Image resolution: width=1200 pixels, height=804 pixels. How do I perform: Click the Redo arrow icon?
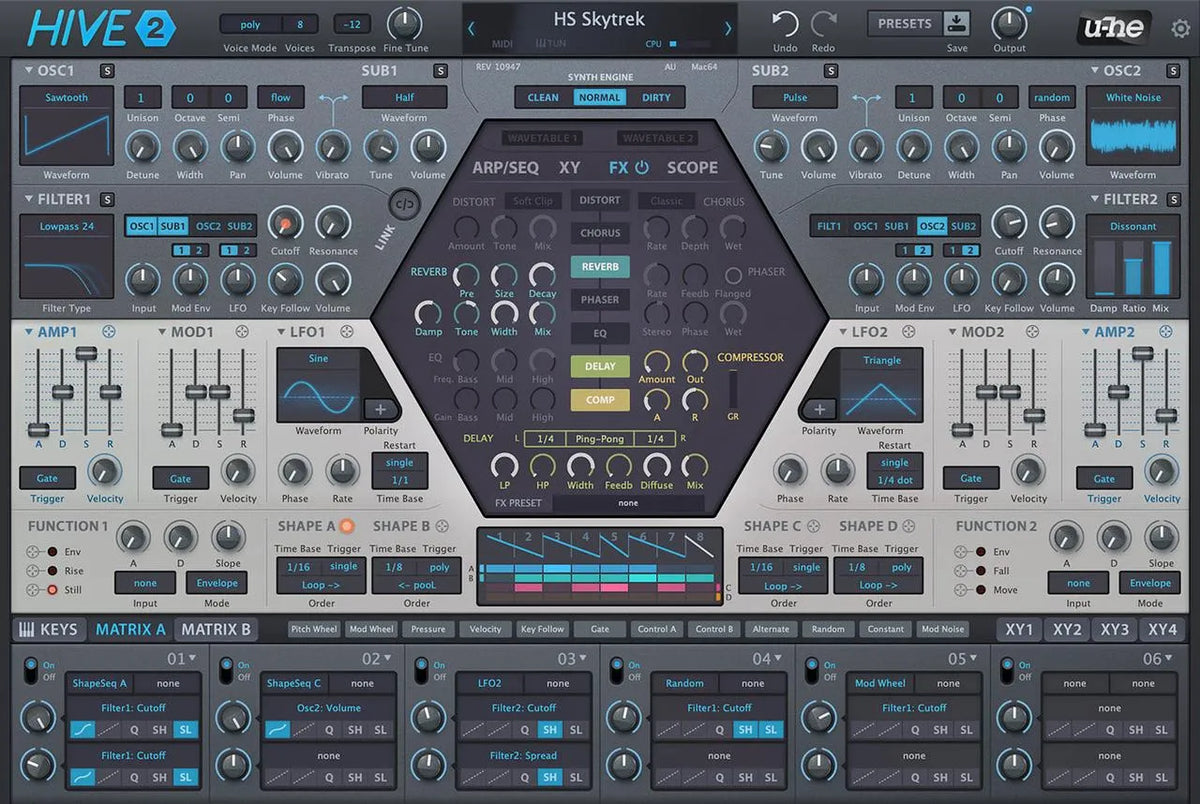coord(823,24)
